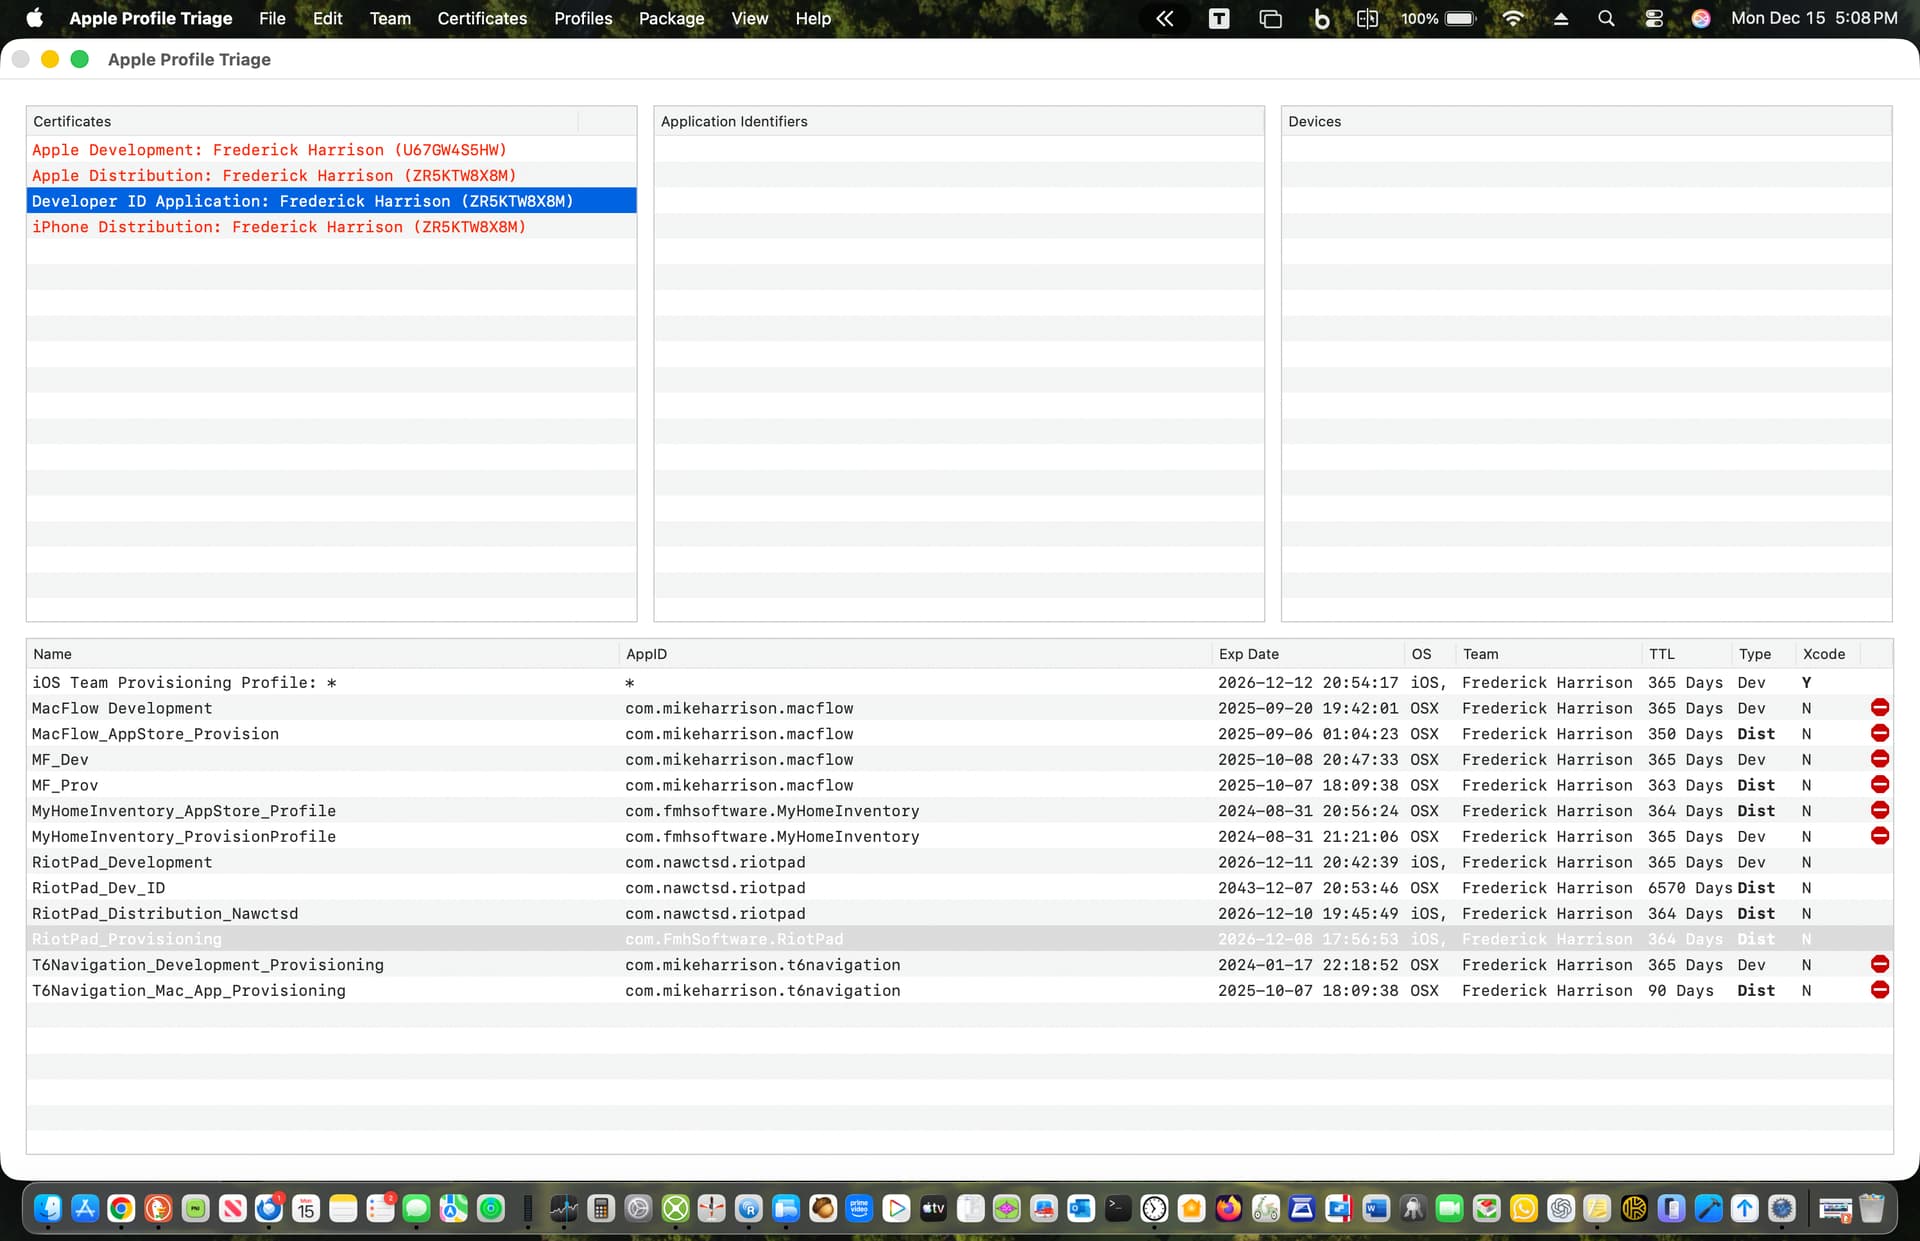
Task: Open Control Center from menu bar
Action: [x=1654, y=18]
